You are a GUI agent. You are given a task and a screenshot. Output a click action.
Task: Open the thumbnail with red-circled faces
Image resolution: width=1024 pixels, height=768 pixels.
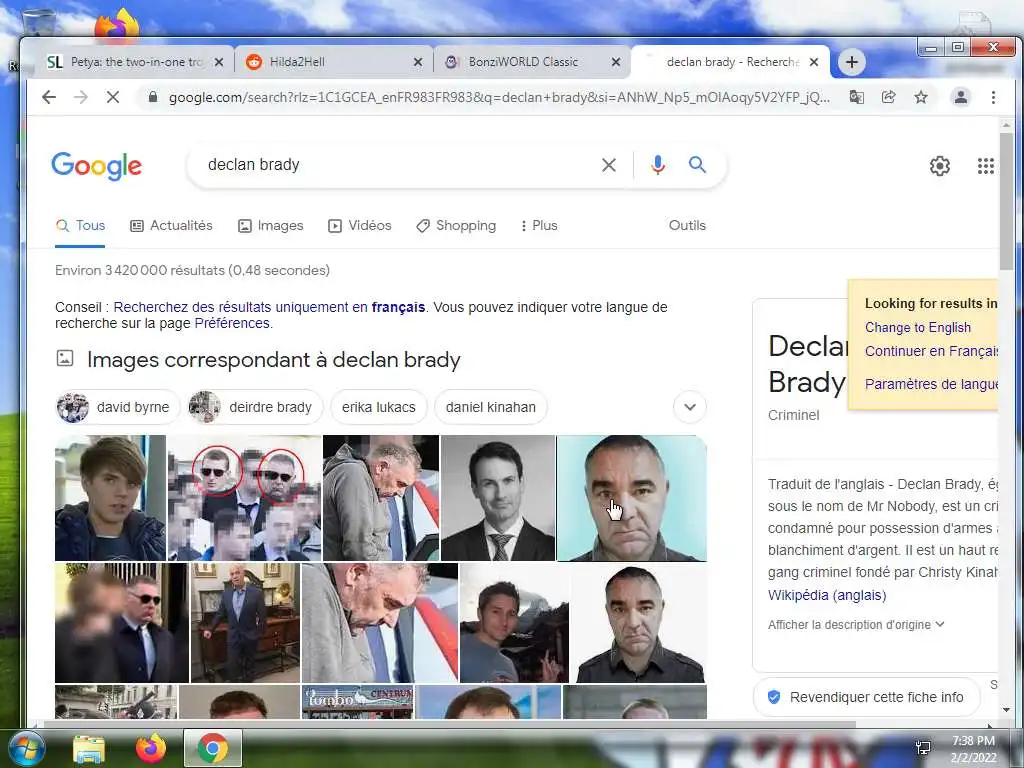(244, 498)
